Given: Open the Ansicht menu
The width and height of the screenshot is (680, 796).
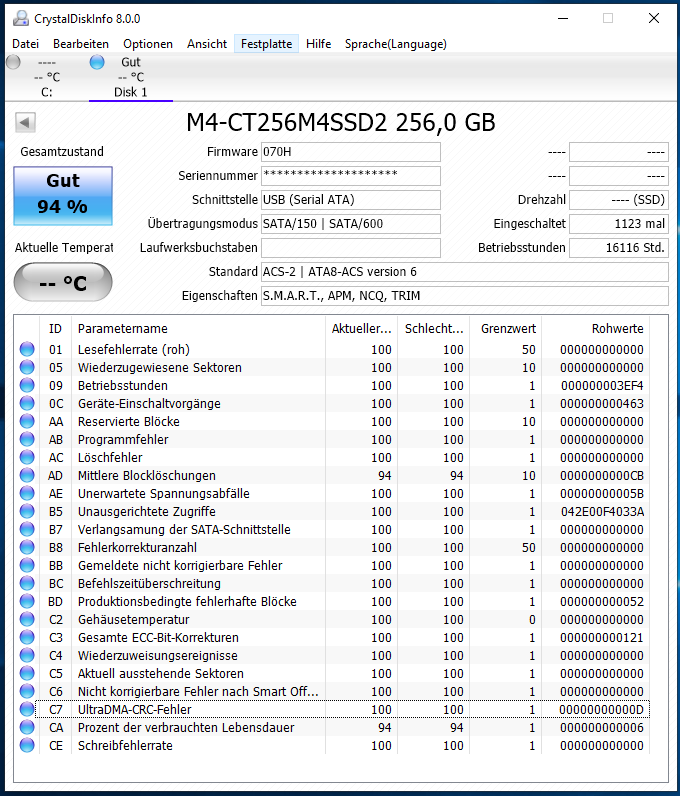Looking at the screenshot, I should click(207, 44).
